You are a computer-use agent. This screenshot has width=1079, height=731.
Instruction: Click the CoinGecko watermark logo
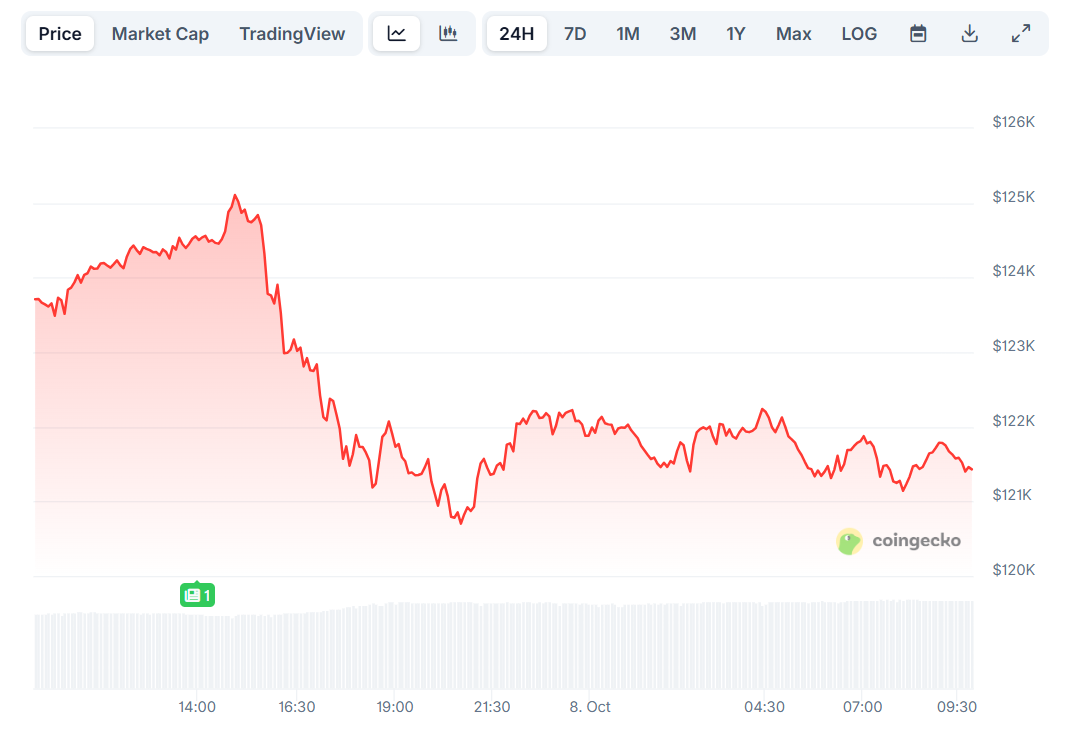coord(849,541)
